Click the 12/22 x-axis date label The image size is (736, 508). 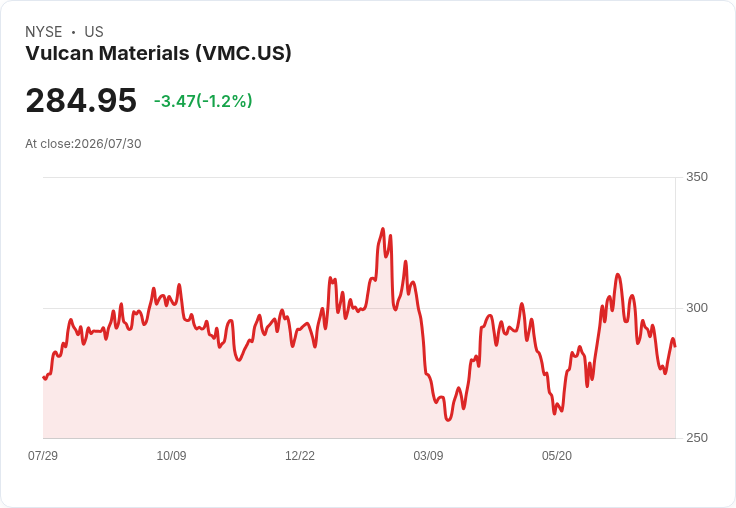pyautogui.click(x=300, y=455)
